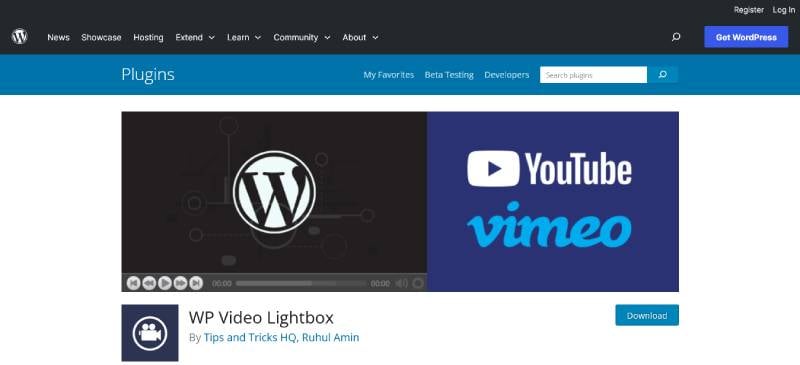Open the Hosting page
The image size is (800, 365).
click(148, 37)
